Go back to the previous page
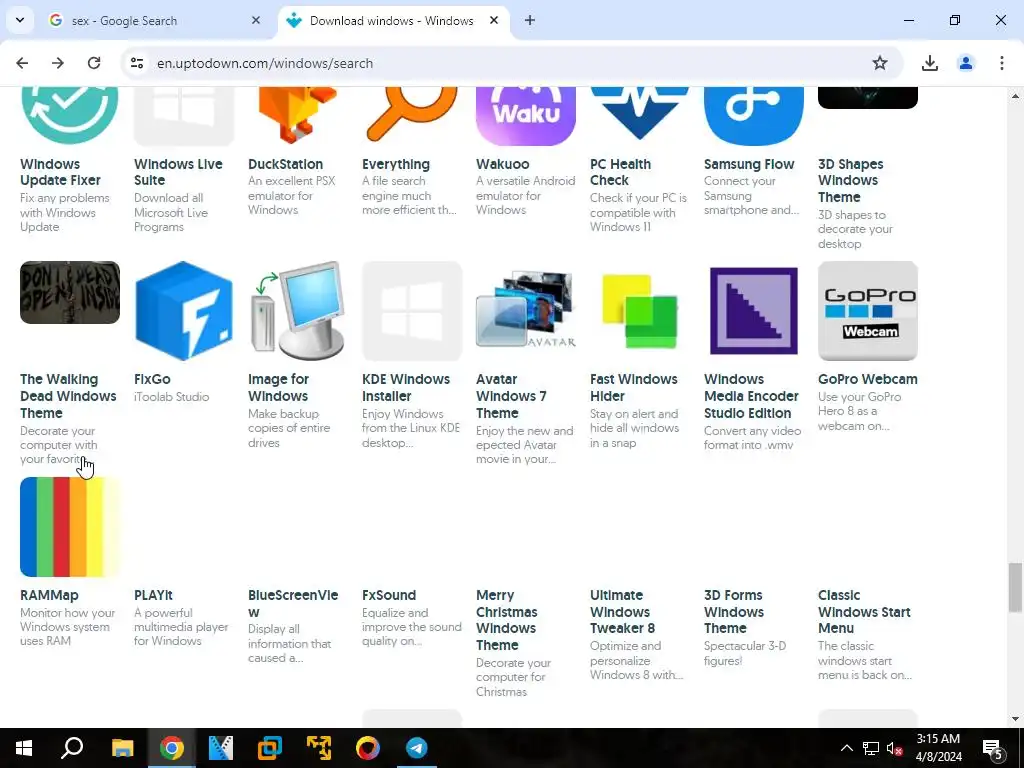The height and width of the screenshot is (768, 1024). click(x=22, y=63)
